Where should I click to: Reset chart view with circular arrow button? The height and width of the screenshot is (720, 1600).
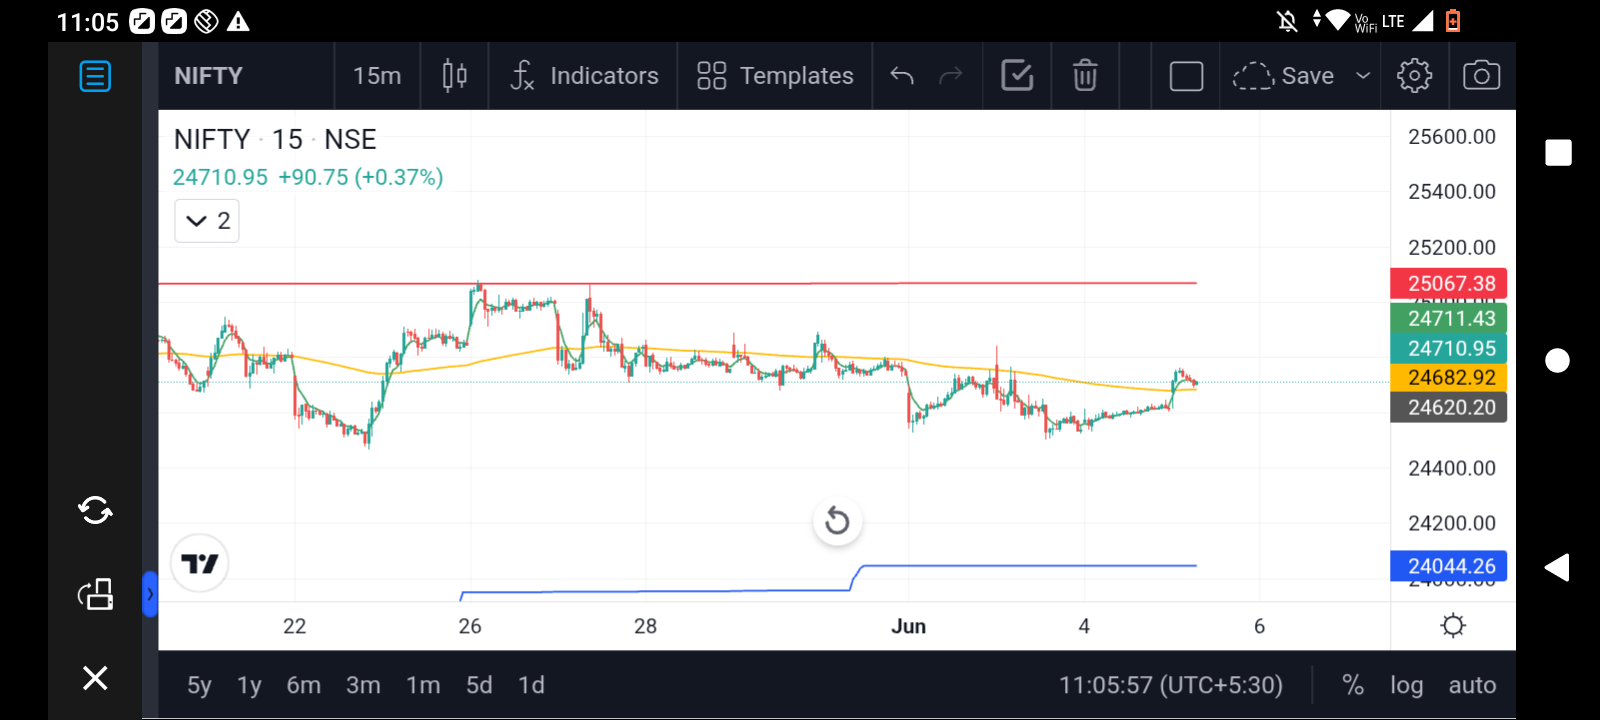[837, 521]
